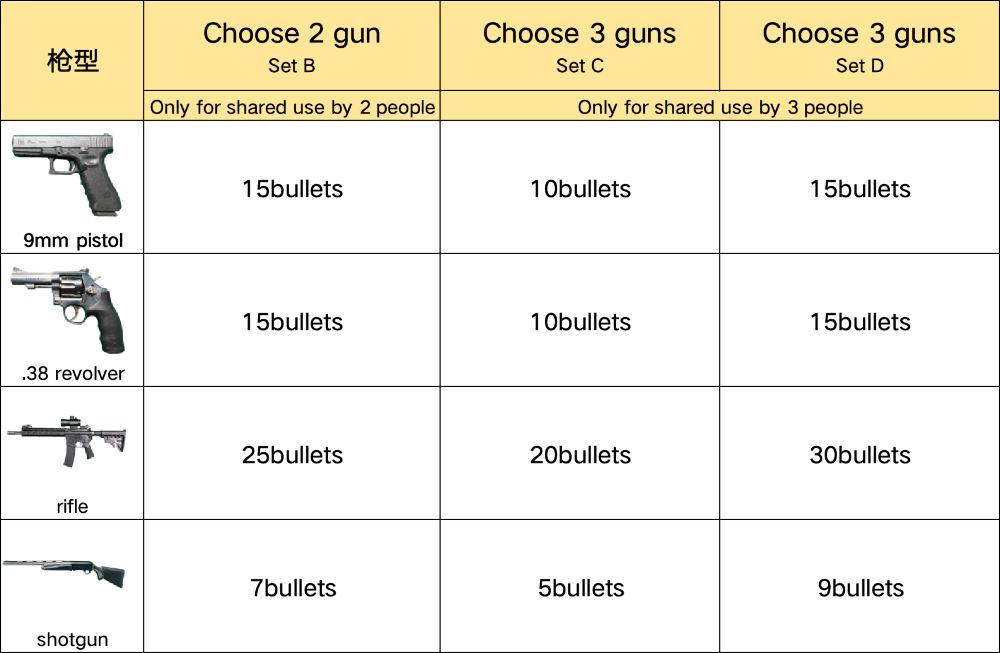The image size is (1000, 653).
Task: Choose the shotgun 5bullets cell
Action: pos(580,588)
